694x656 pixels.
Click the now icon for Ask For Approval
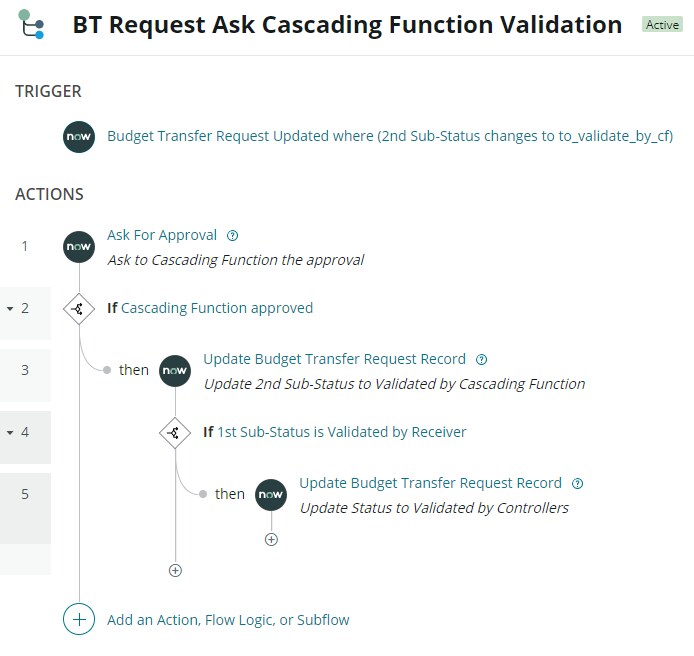[x=79, y=247]
